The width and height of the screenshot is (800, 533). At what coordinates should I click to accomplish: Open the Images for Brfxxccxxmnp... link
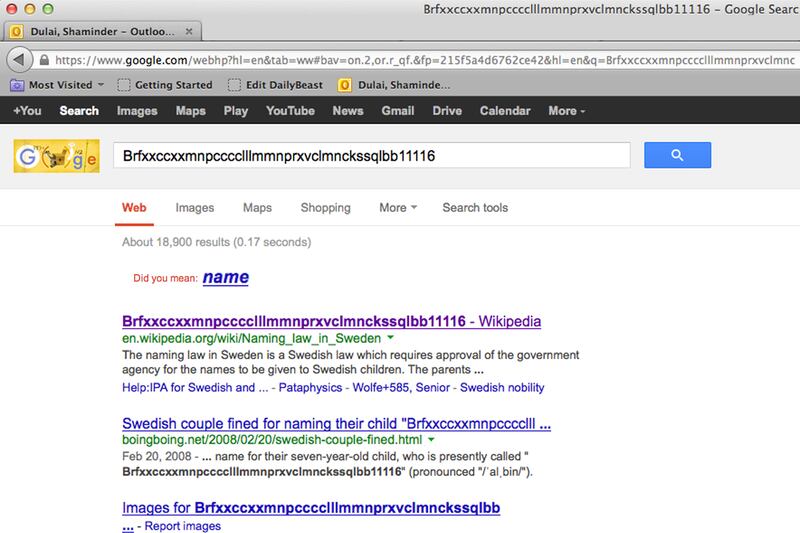(311, 508)
